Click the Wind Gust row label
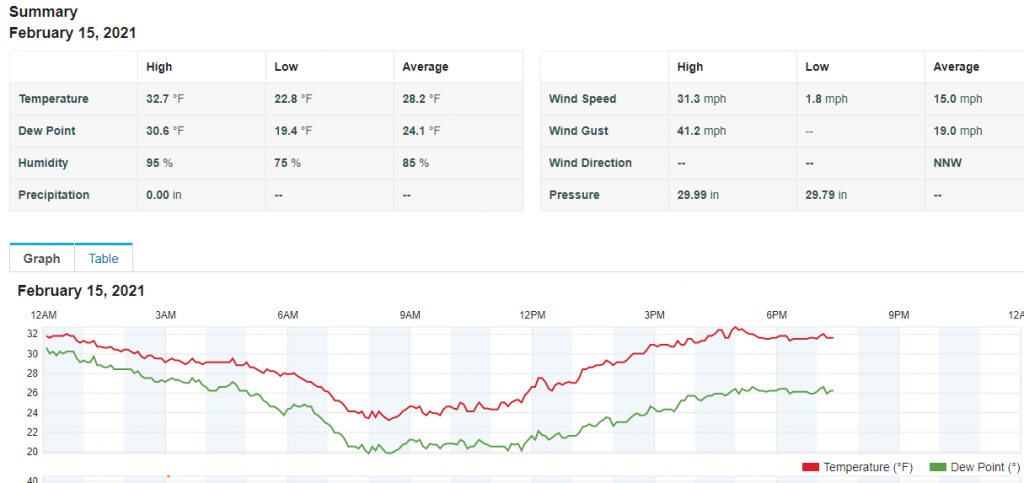1024x483 pixels. (579, 131)
